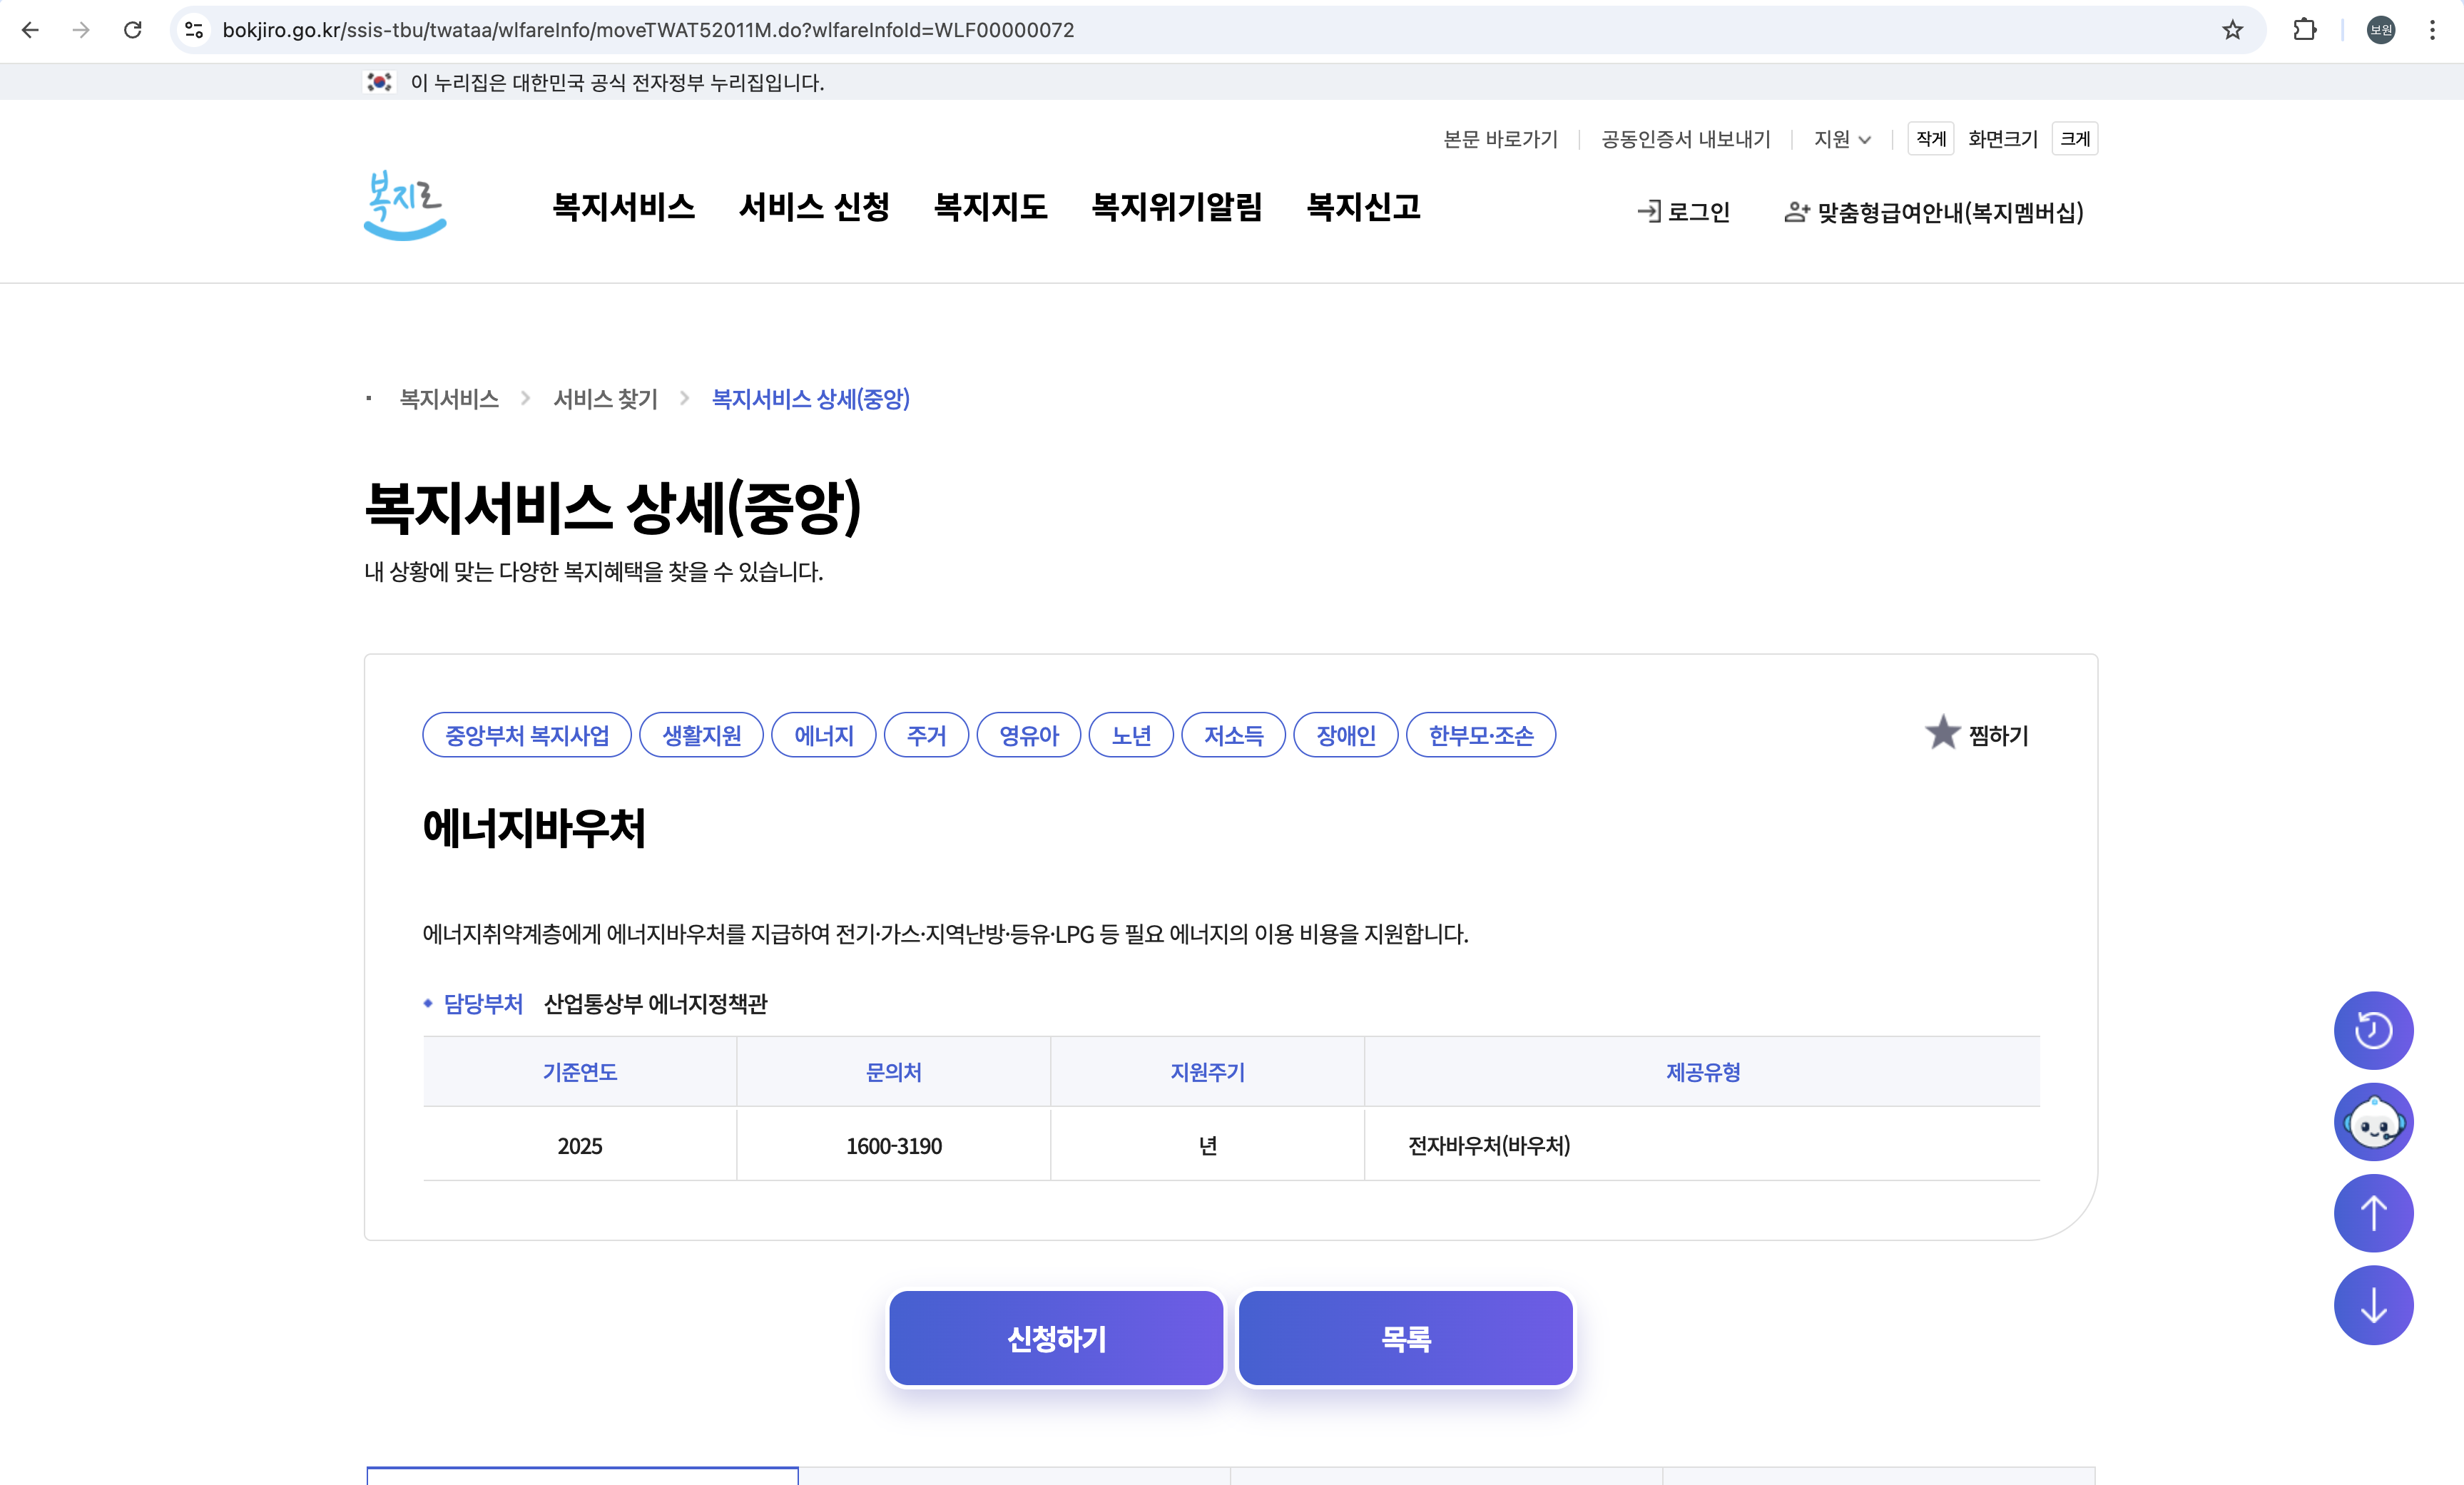Screen dimensions: 2464x1485
Task: Open the browser three-dot menu
Action: click(2432, 30)
